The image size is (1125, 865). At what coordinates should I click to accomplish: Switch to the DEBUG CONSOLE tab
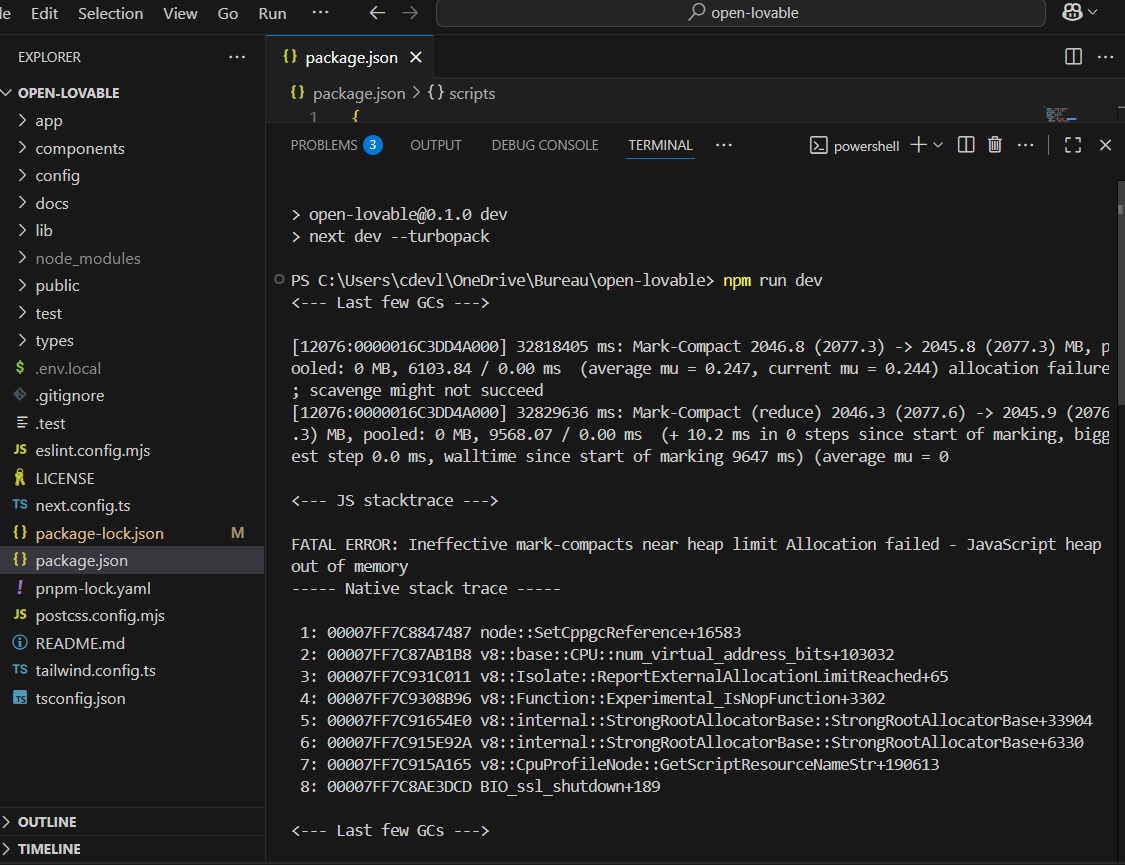pos(545,145)
